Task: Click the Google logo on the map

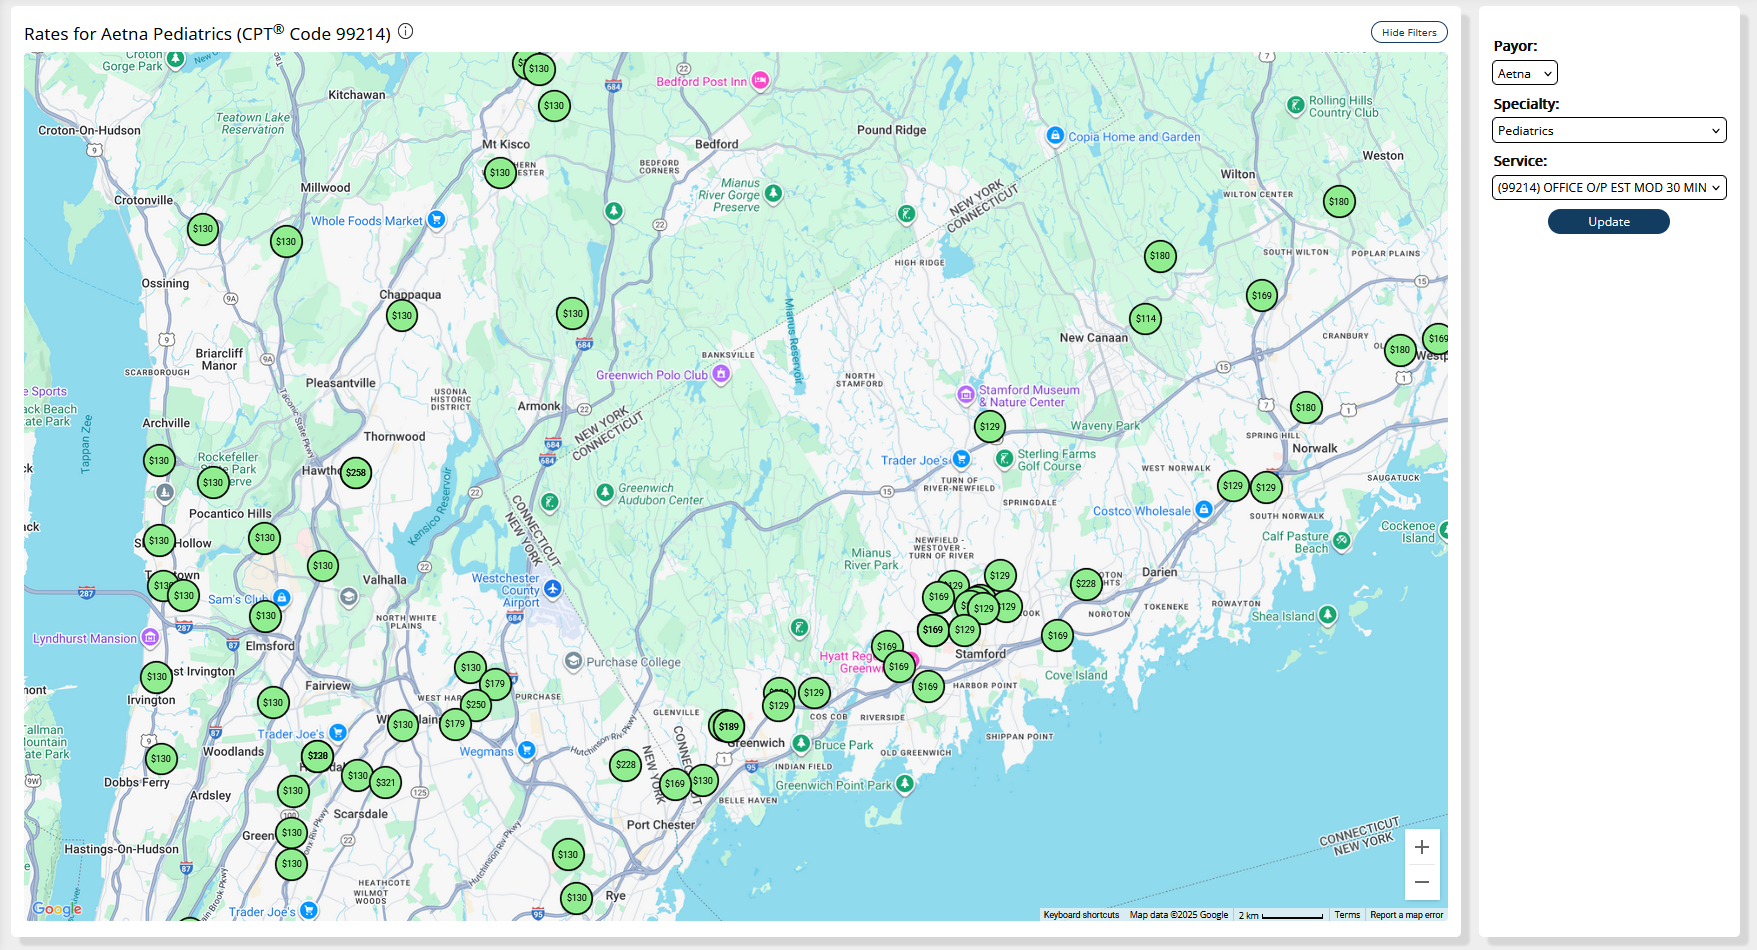Action: 57,909
